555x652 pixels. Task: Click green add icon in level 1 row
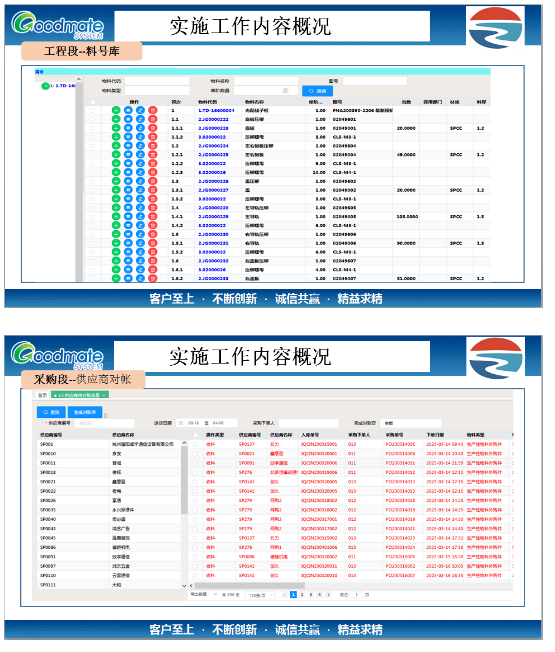point(116,111)
